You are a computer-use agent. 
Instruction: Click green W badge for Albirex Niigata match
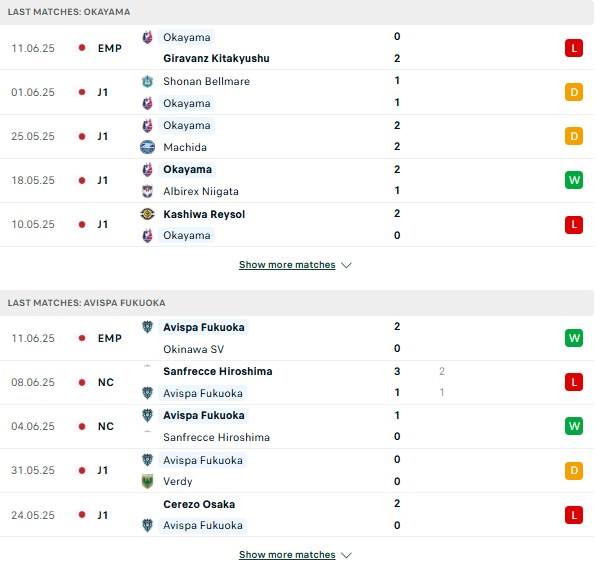coord(574,180)
